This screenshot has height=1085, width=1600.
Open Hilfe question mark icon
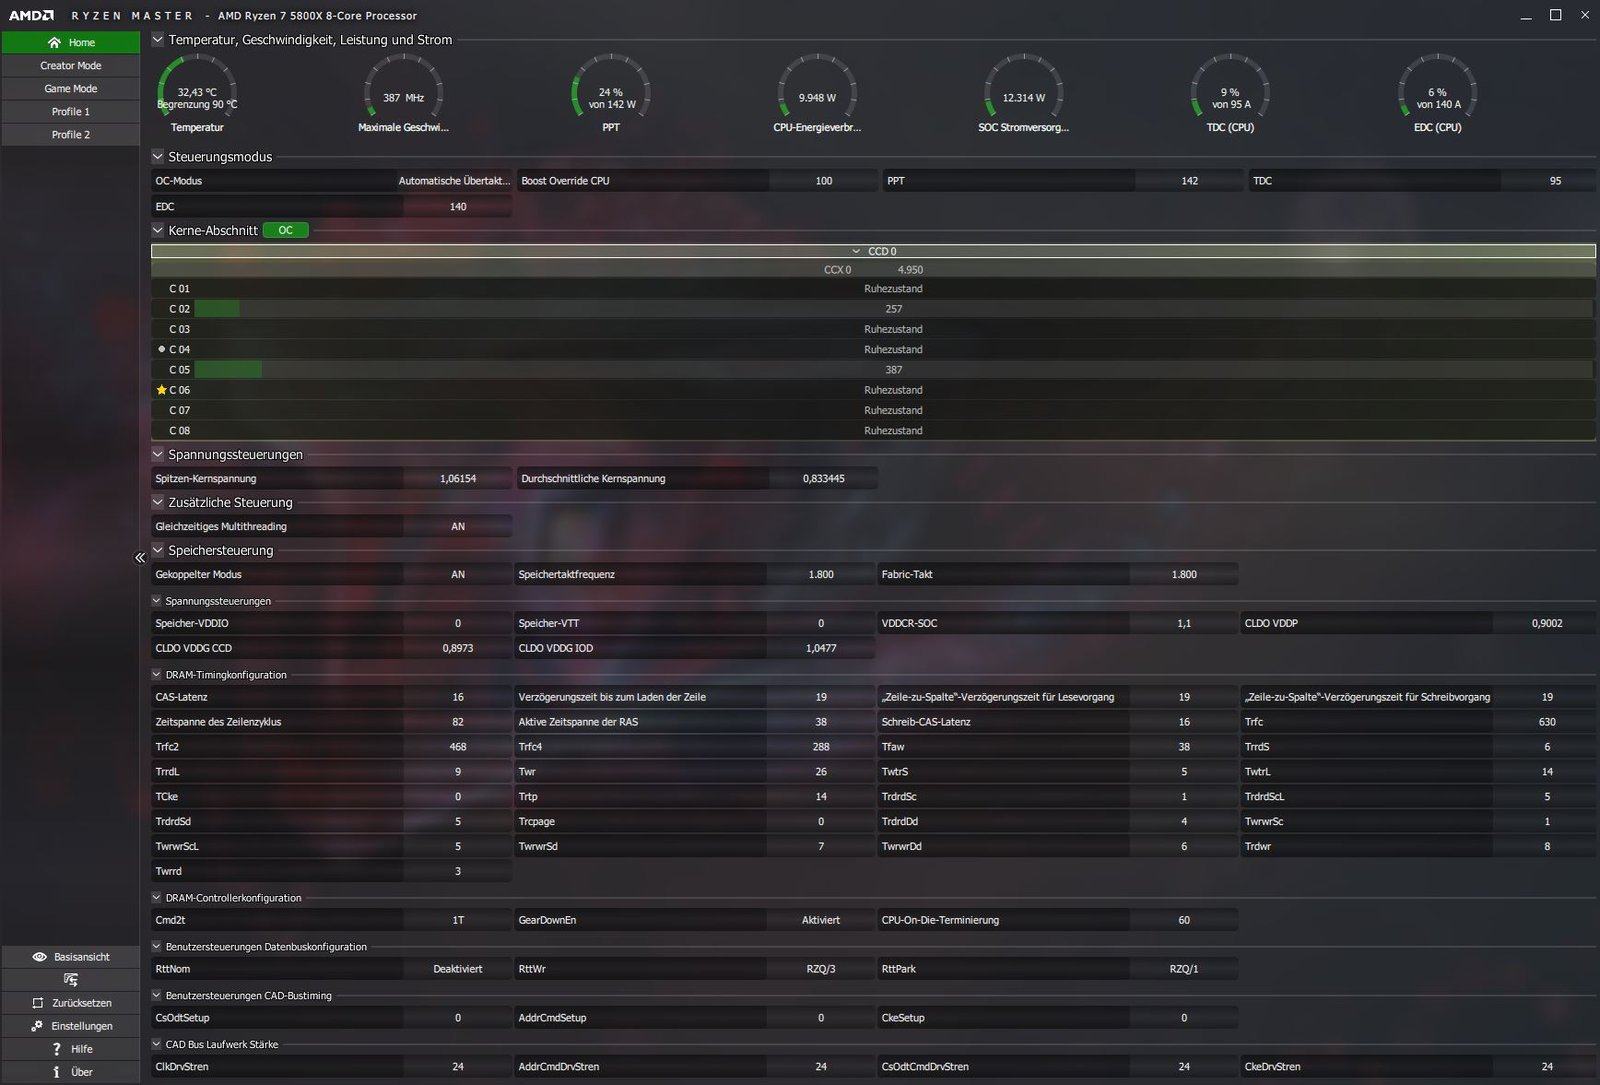click(x=56, y=1049)
